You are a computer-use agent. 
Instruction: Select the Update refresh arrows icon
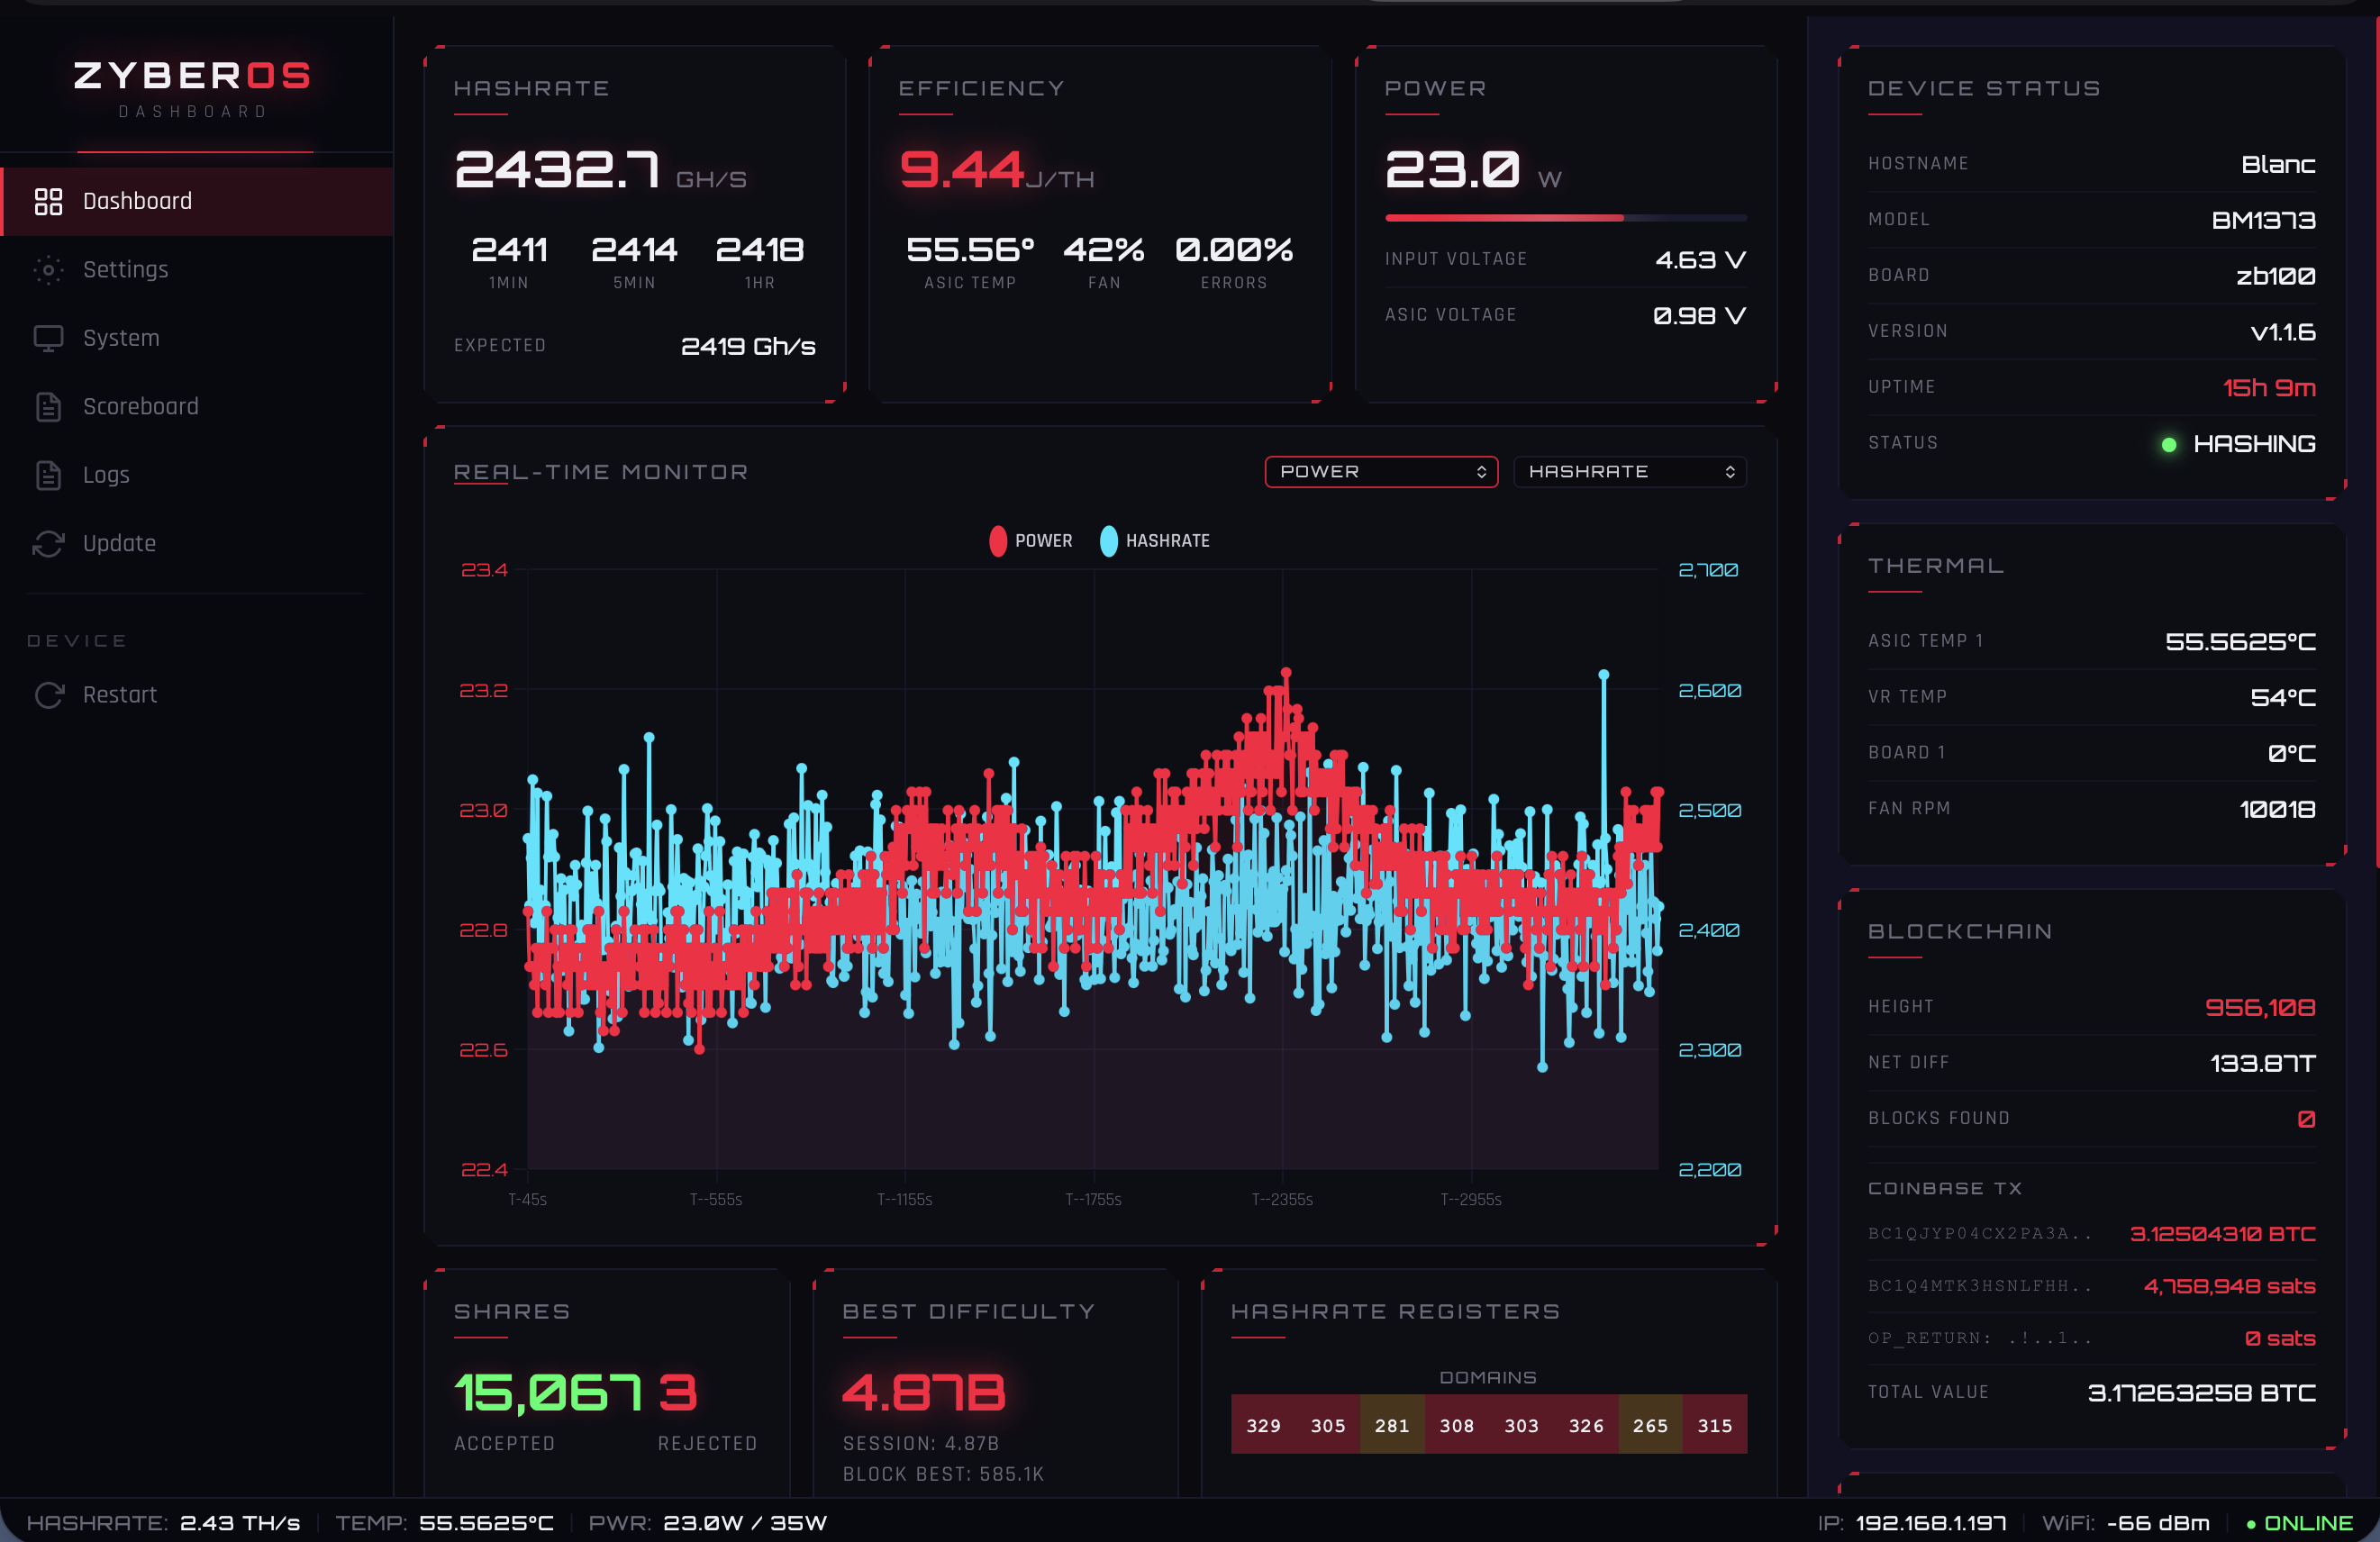(x=48, y=544)
